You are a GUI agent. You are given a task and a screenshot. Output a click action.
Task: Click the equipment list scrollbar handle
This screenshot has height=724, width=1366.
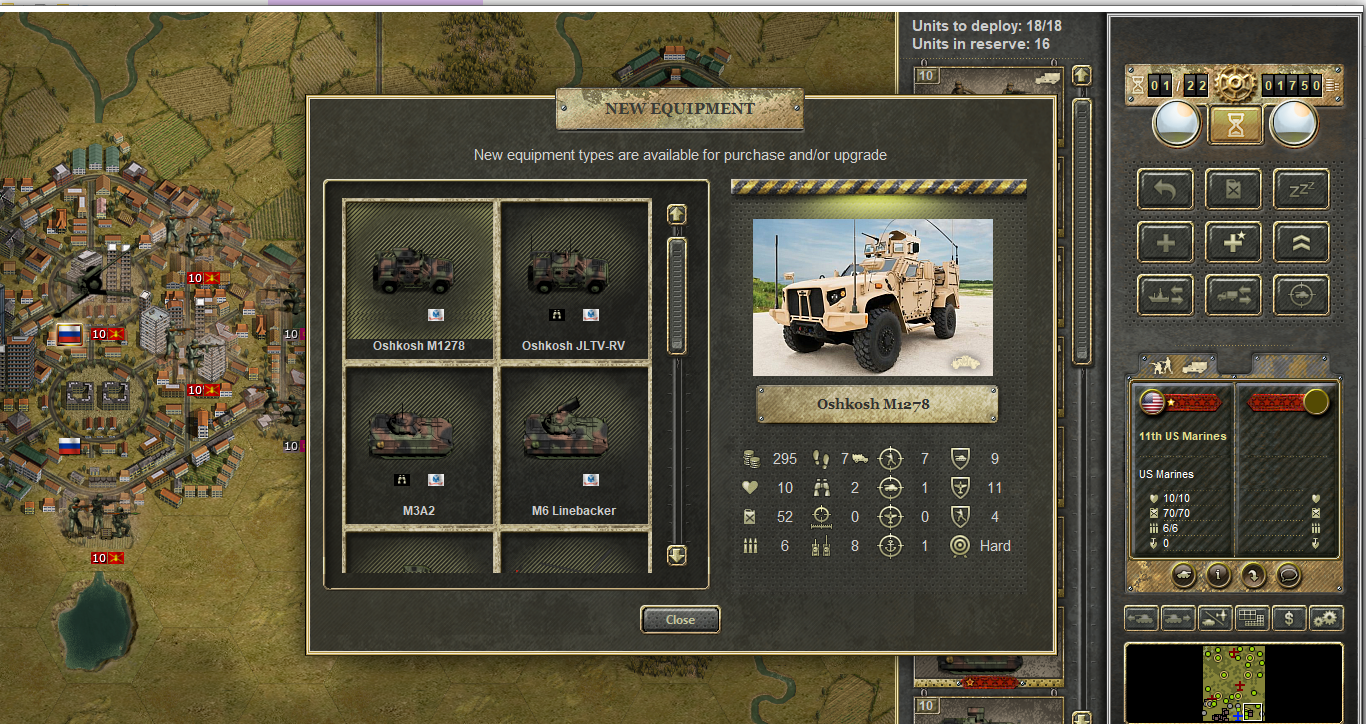(x=677, y=295)
